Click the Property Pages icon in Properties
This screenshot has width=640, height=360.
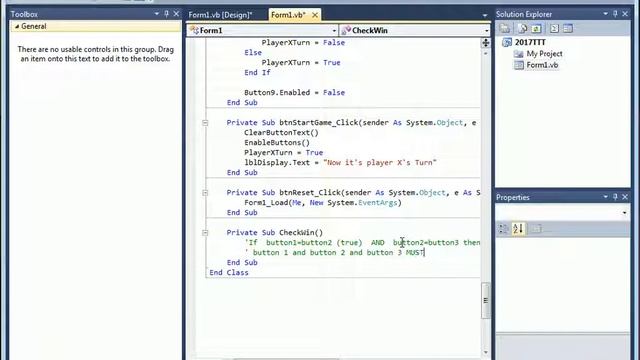coord(536,229)
